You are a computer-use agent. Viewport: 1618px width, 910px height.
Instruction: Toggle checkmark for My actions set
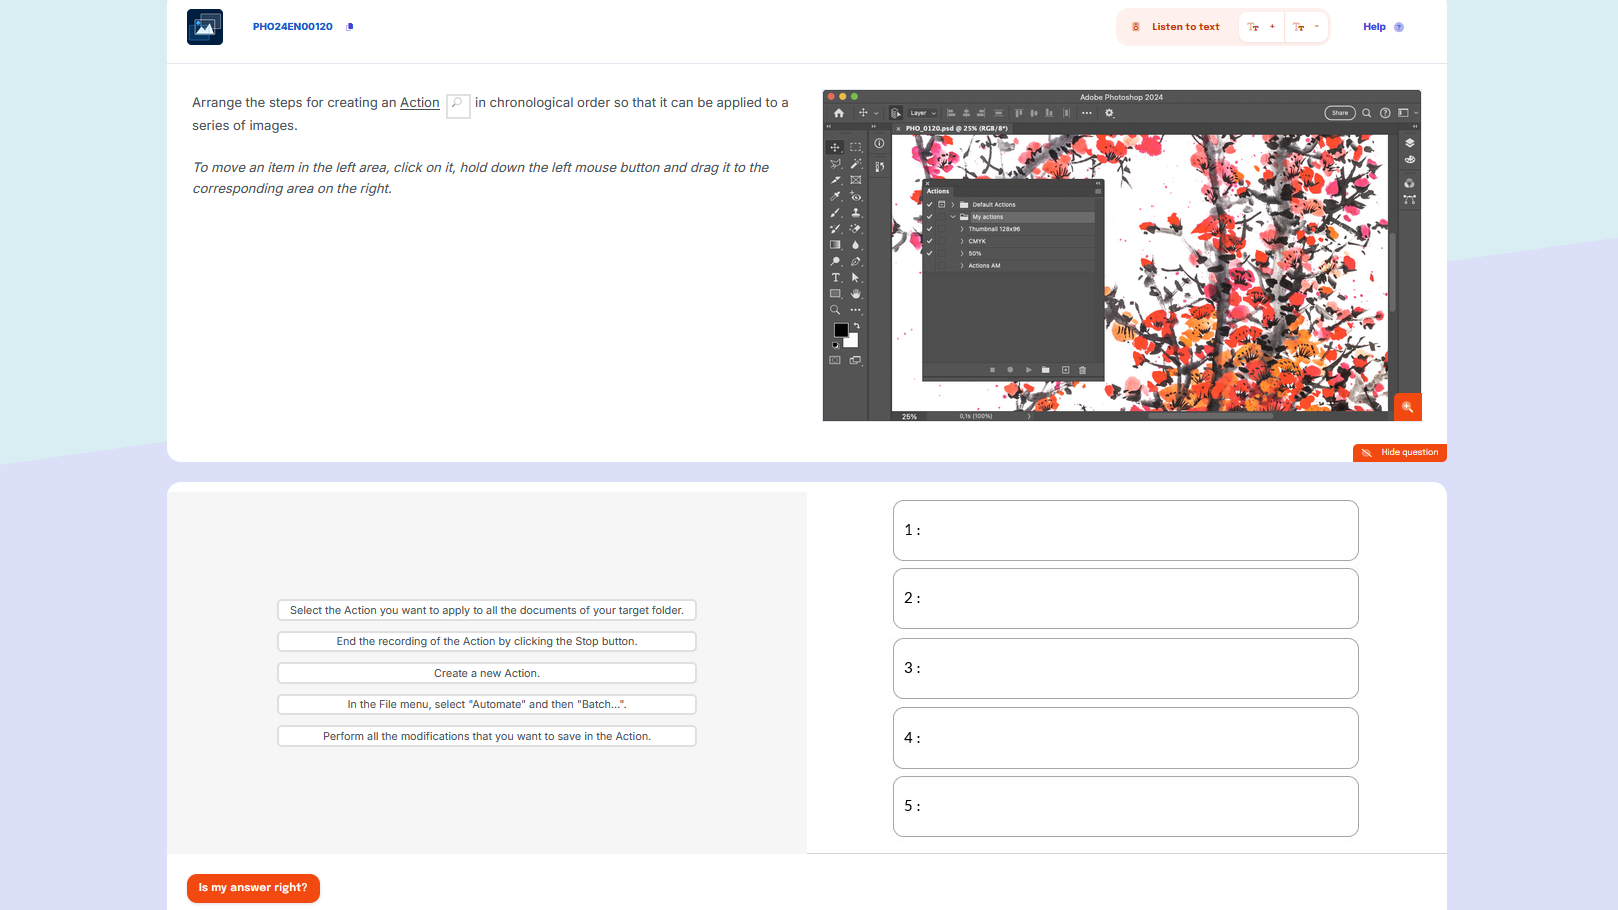(929, 217)
